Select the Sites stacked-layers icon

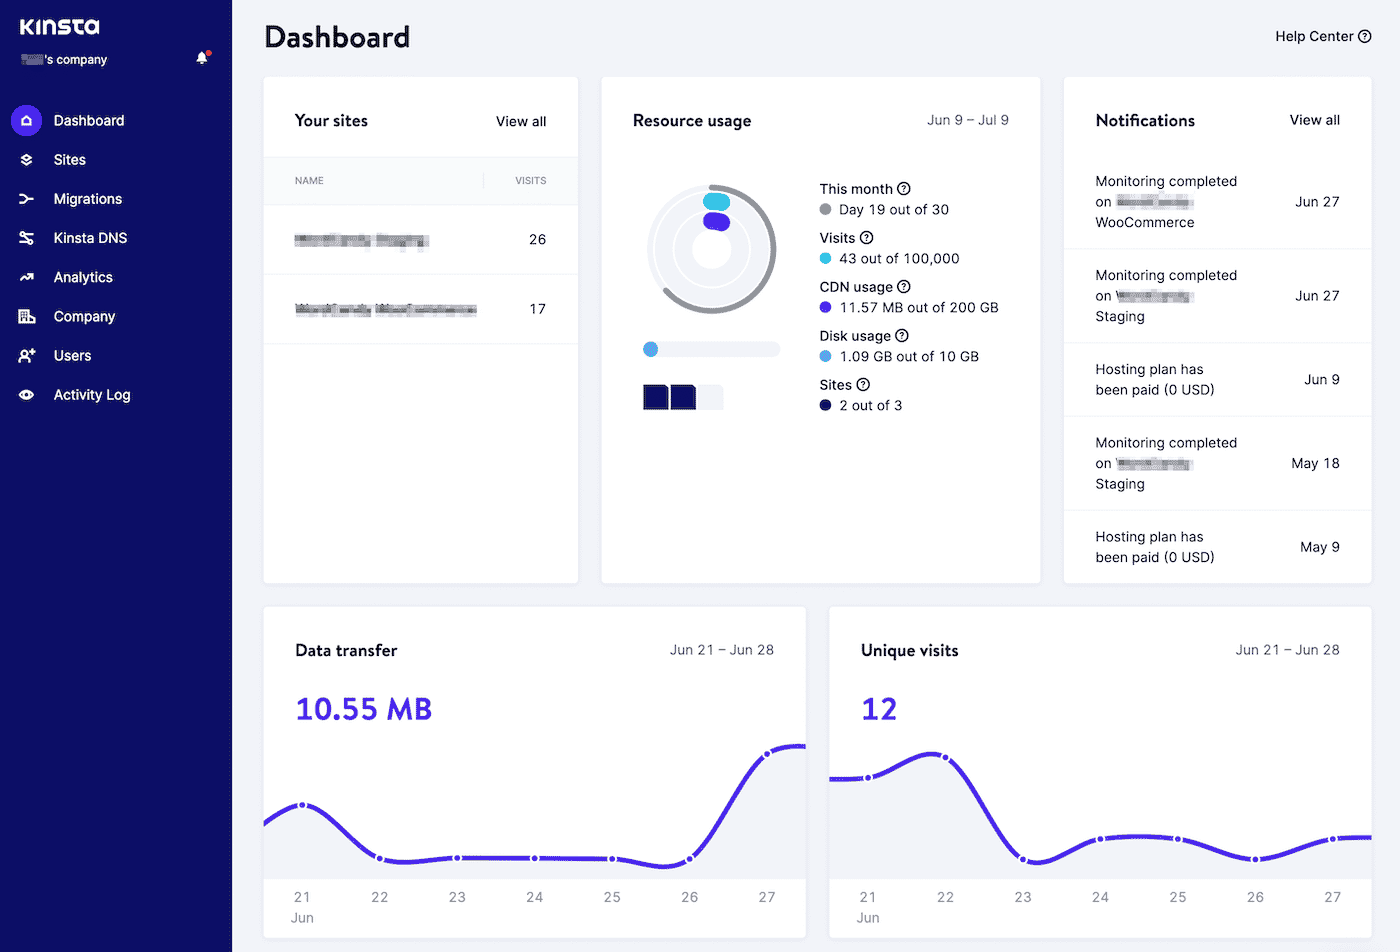coord(25,159)
